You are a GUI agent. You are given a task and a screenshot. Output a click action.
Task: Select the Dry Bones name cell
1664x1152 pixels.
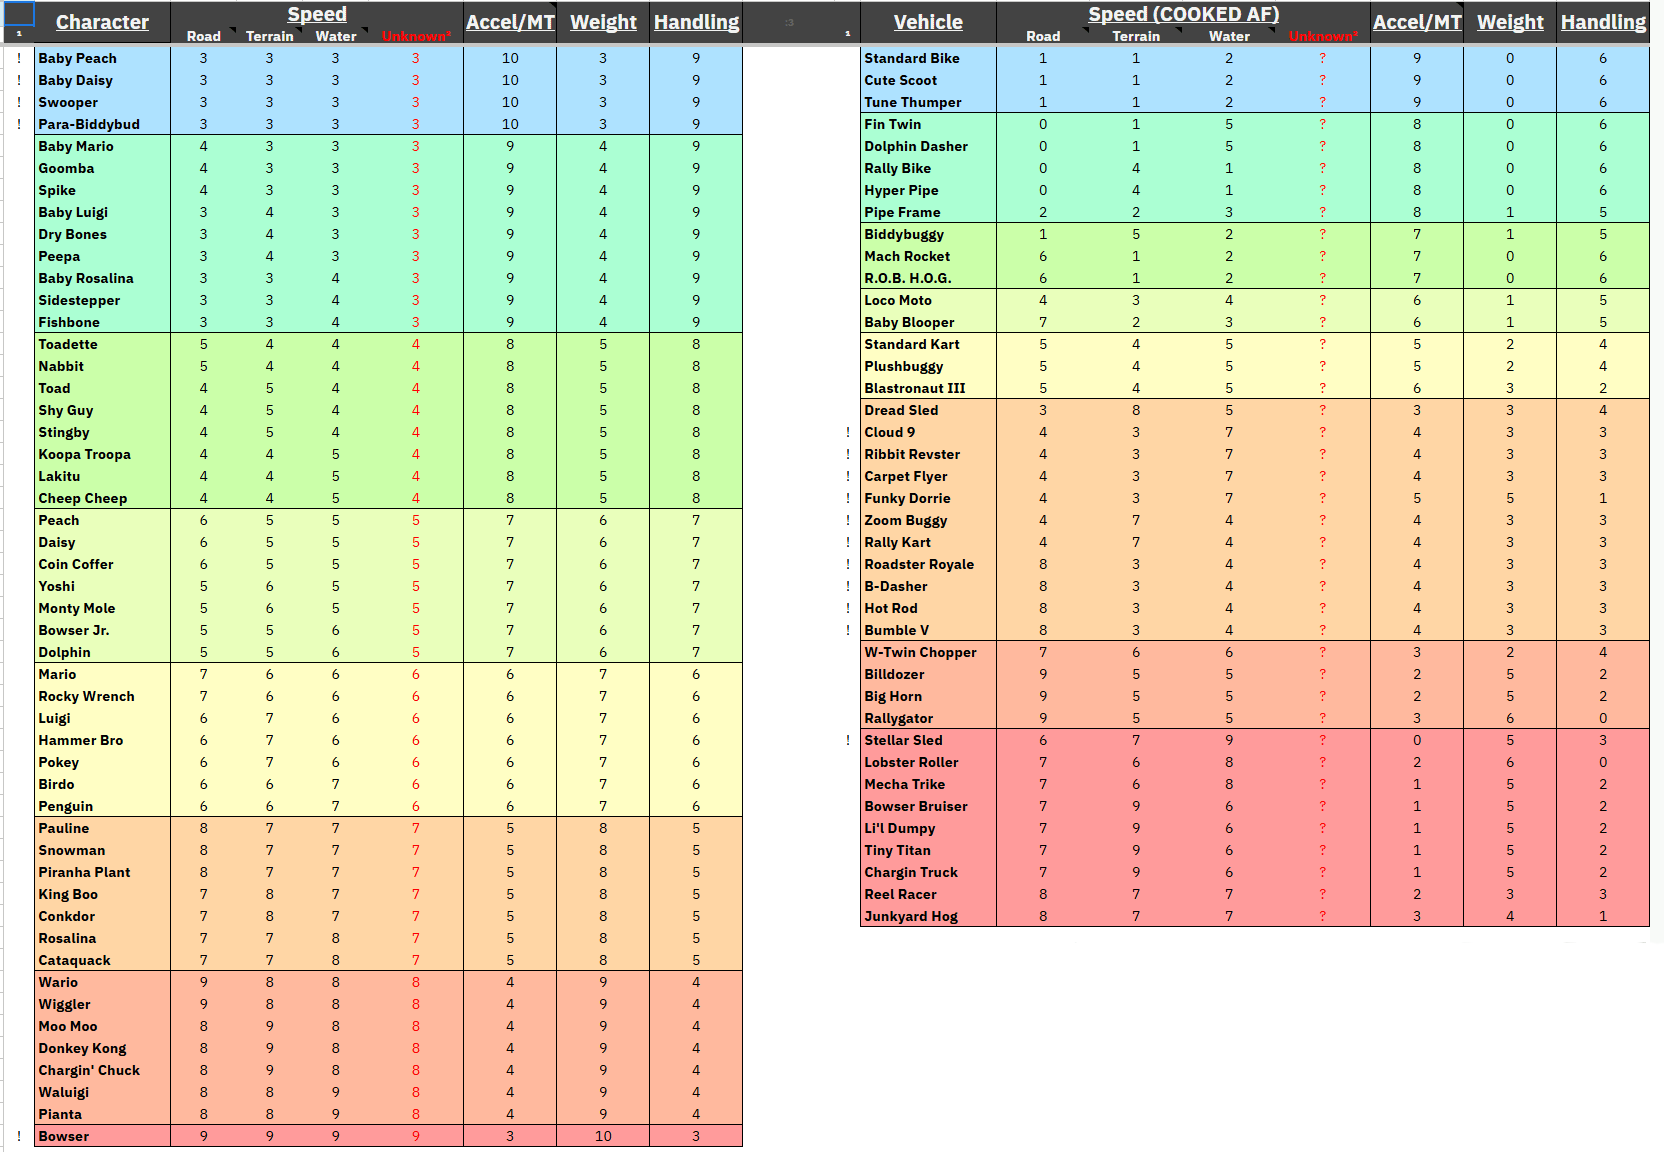tap(102, 234)
